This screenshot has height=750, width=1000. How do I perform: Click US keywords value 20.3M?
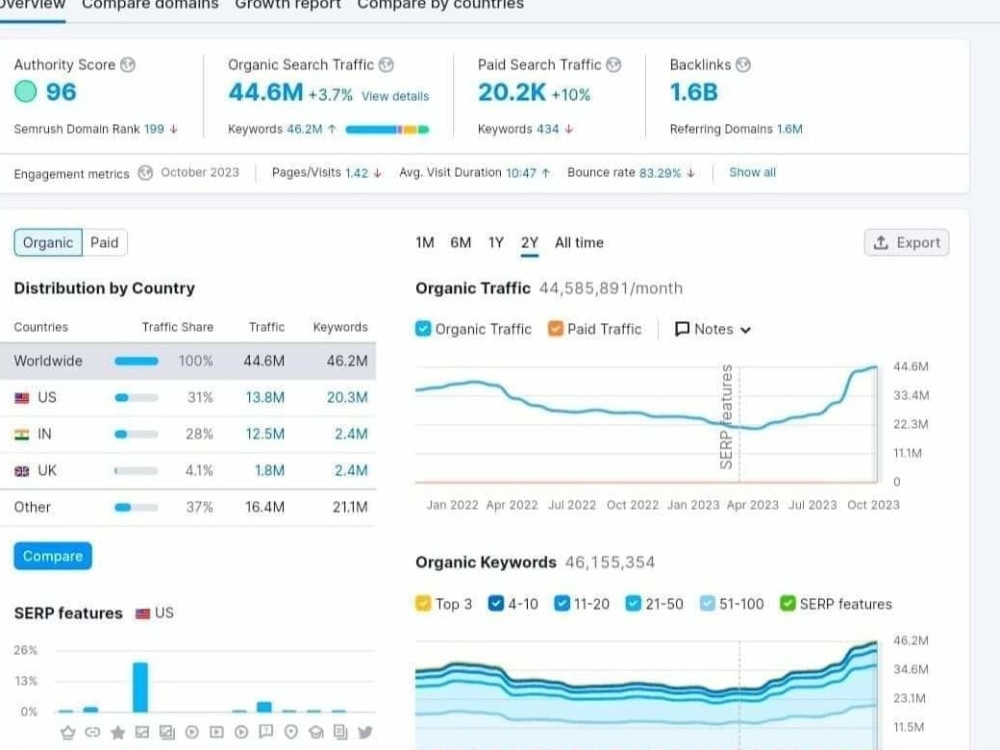[347, 398]
